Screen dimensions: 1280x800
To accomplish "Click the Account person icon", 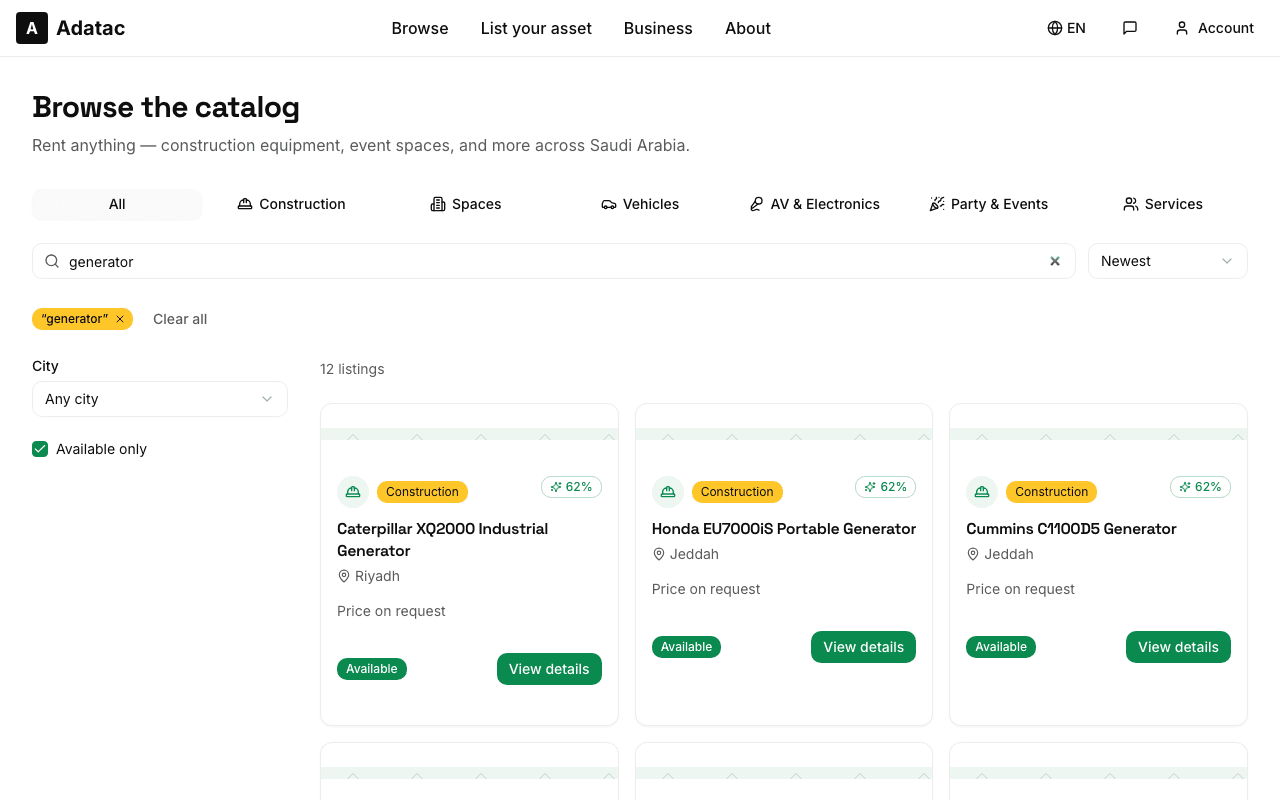I will [x=1182, y=28].
